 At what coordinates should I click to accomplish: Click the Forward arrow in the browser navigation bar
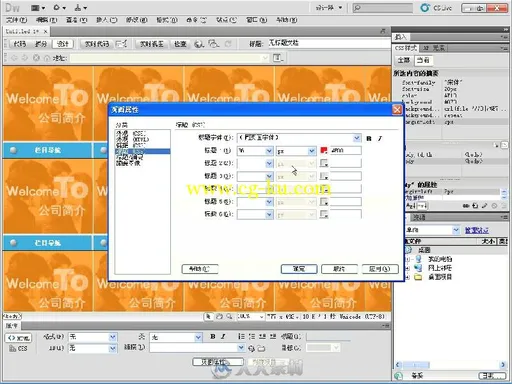pyautogui.click(x=25, y=58)
